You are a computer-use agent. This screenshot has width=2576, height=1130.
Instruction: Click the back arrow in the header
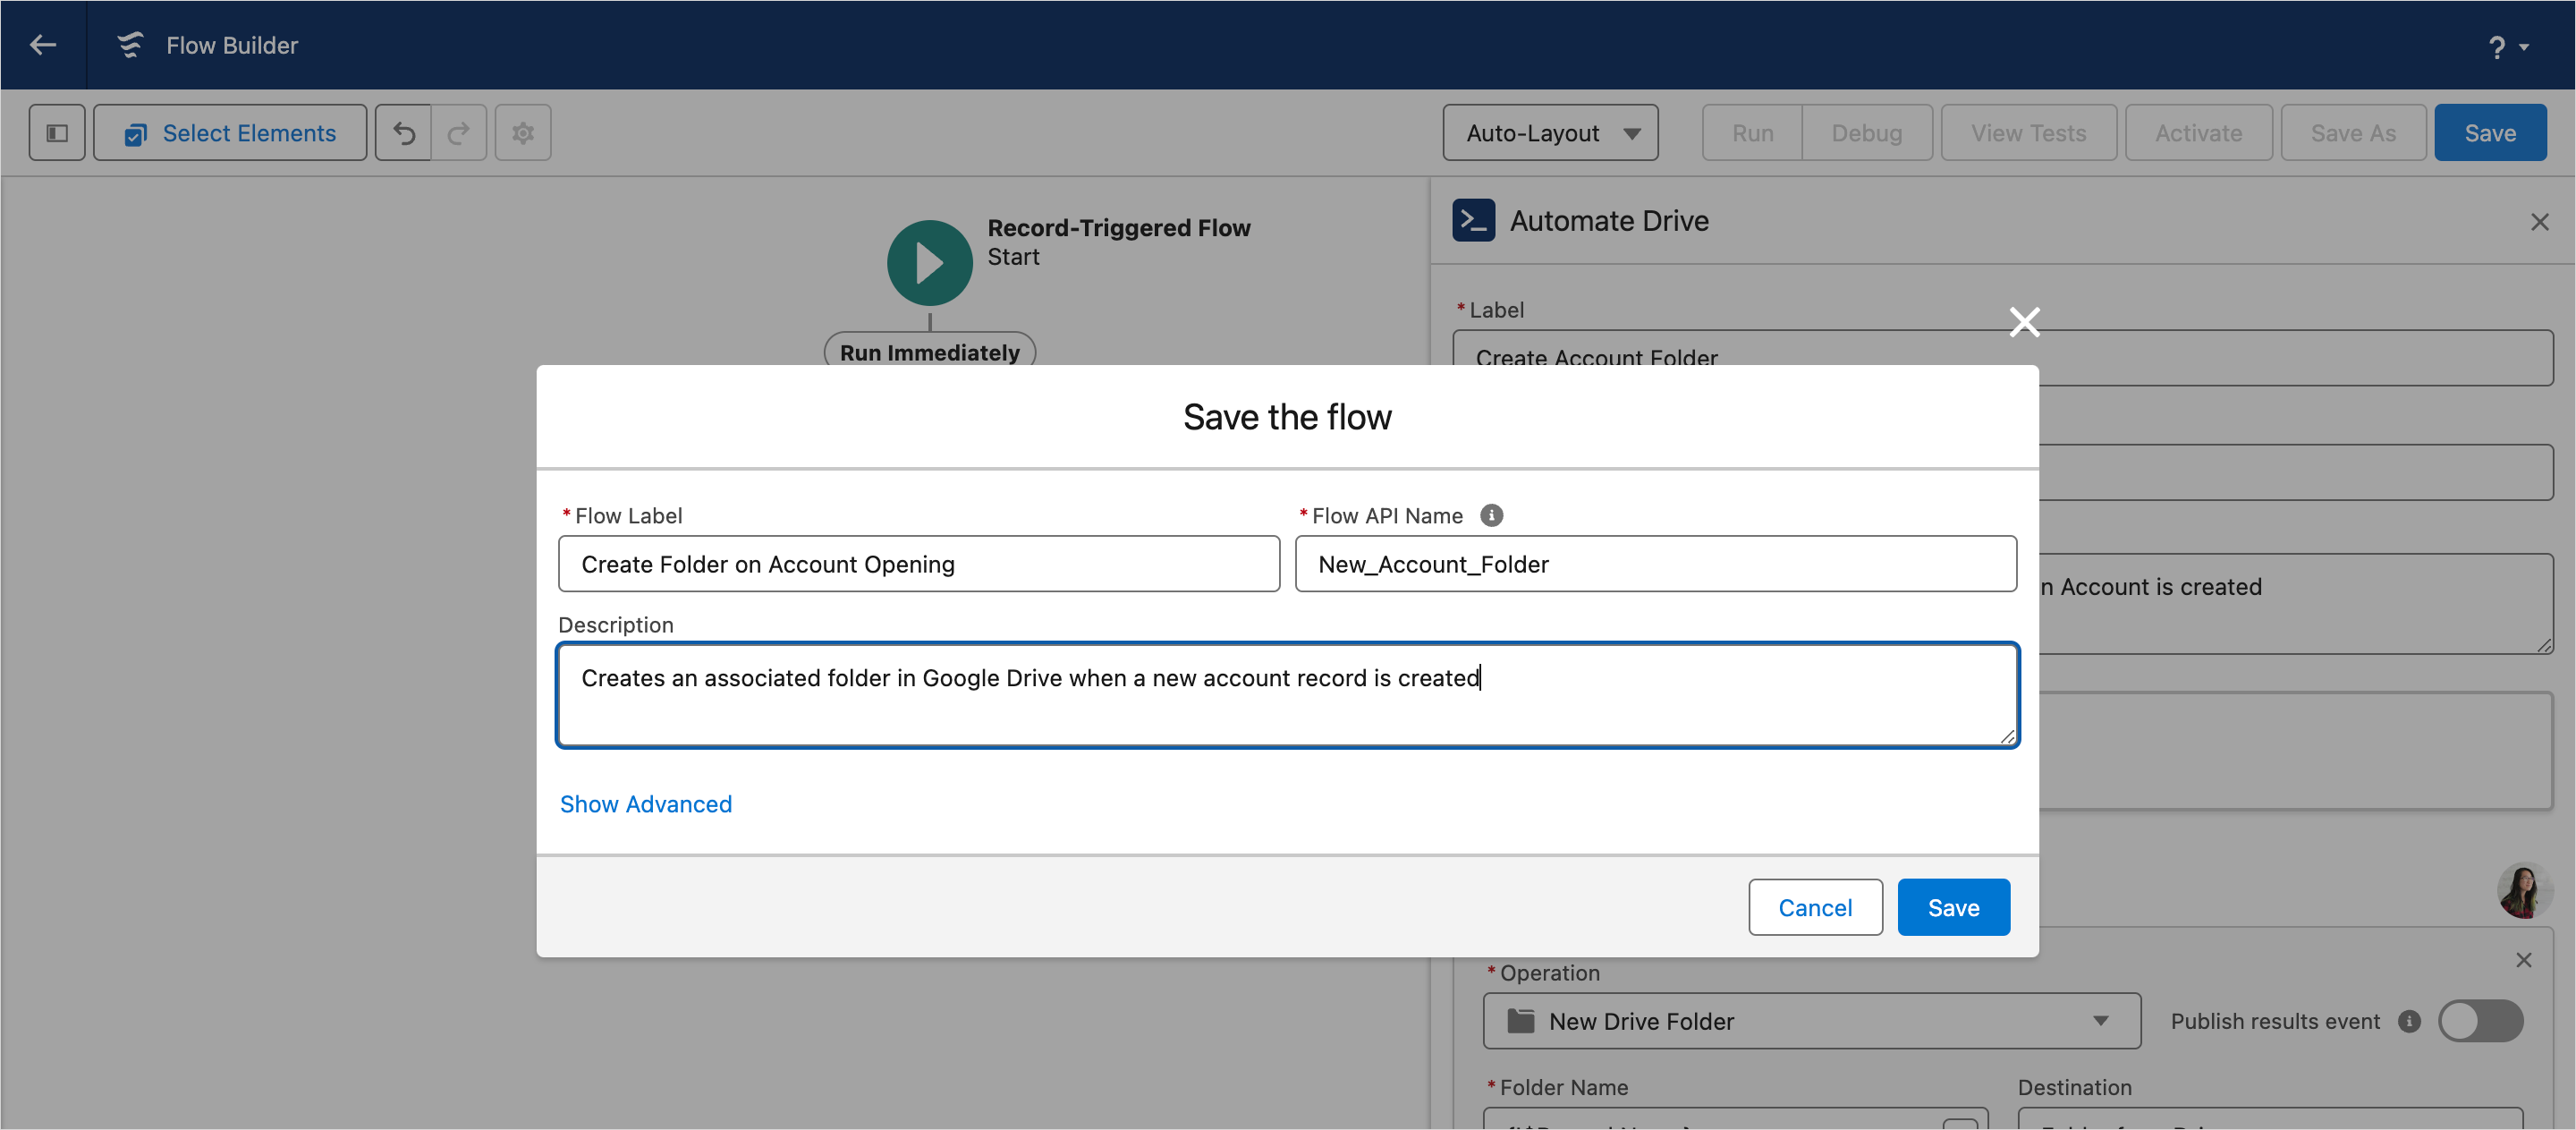(43, 45)
